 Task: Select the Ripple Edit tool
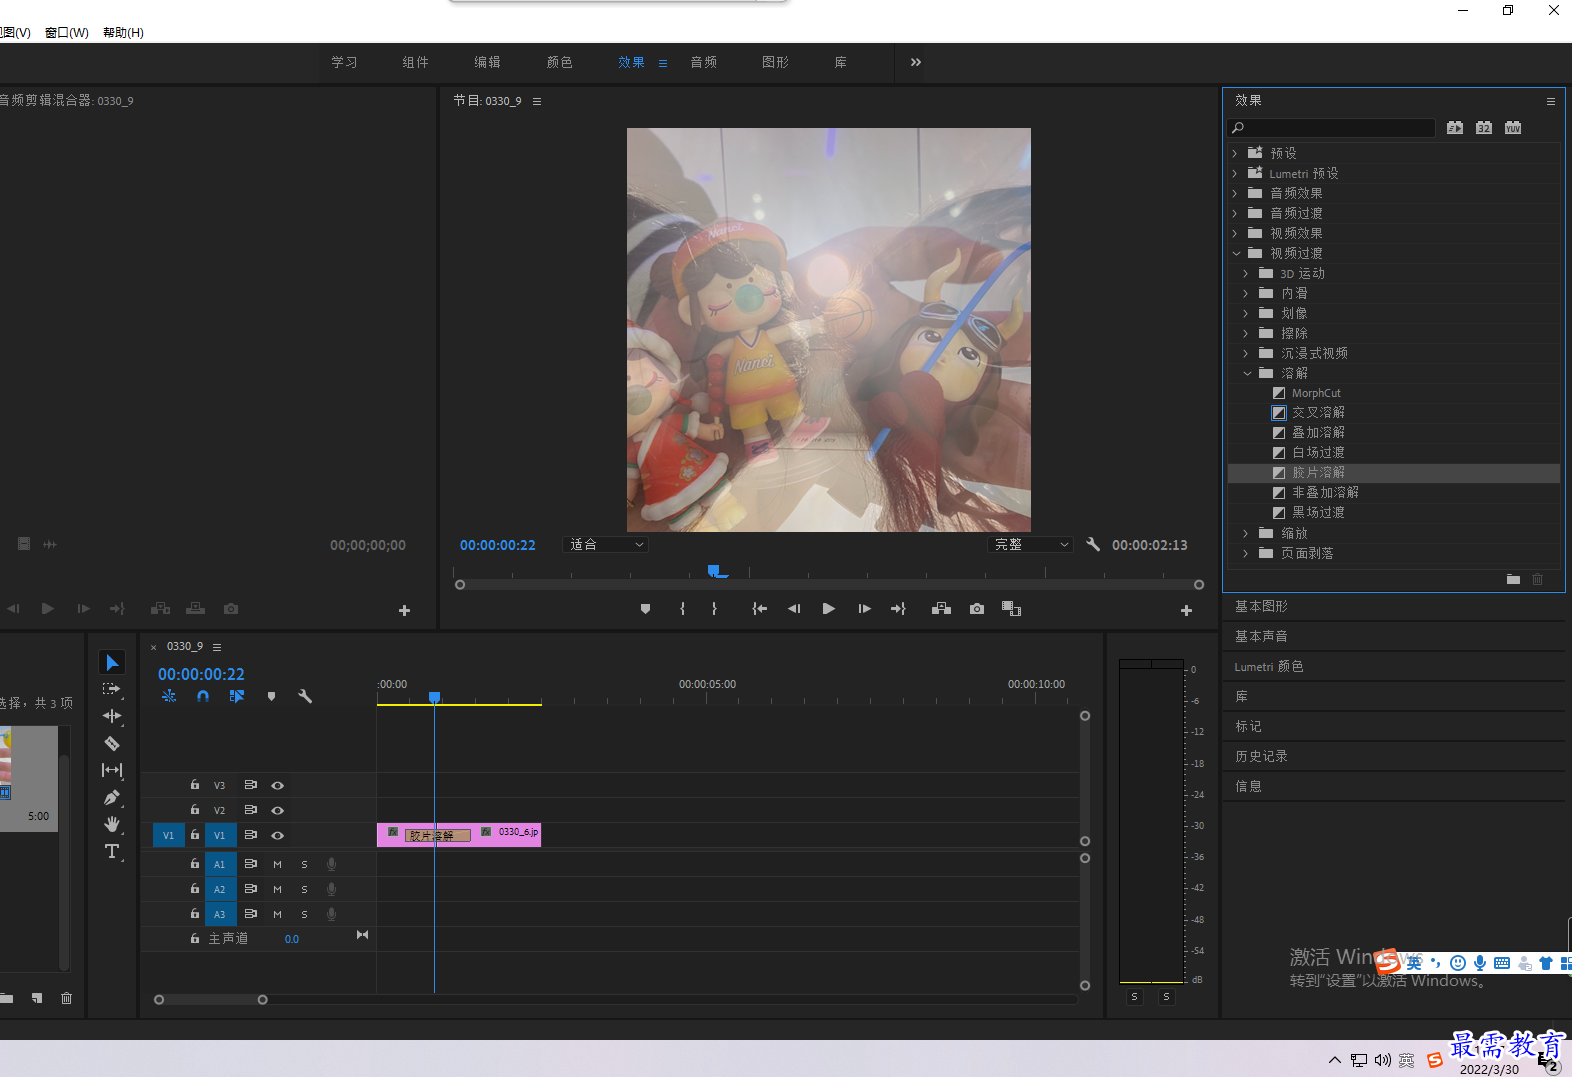pos(112,716)
